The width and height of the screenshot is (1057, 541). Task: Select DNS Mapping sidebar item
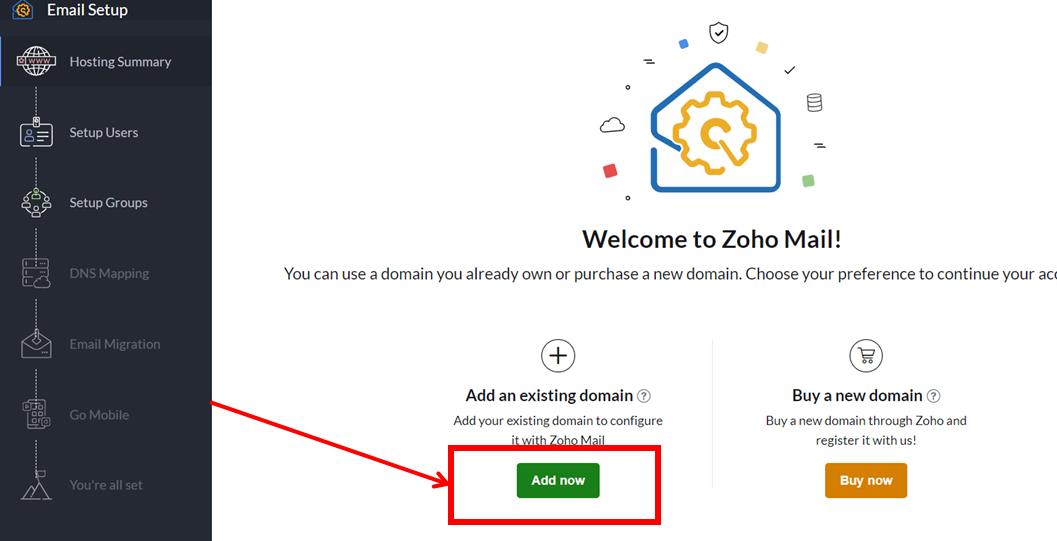click(x=109, y=273)
